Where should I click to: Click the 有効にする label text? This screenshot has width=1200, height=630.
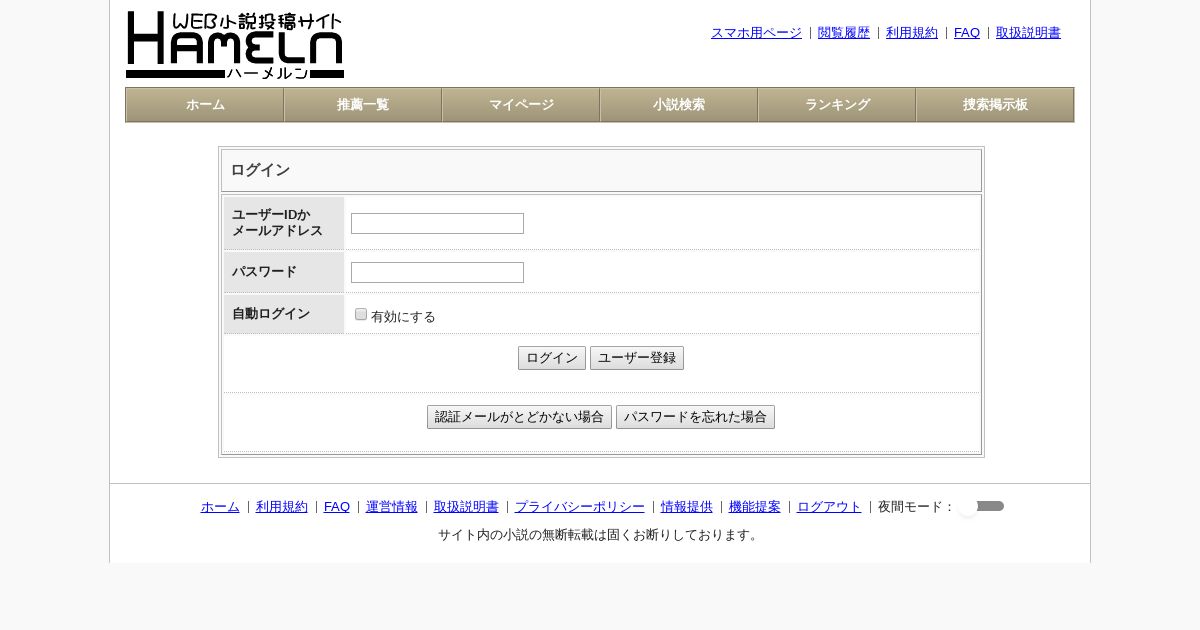pyautogui.click(x=403, y=317)
